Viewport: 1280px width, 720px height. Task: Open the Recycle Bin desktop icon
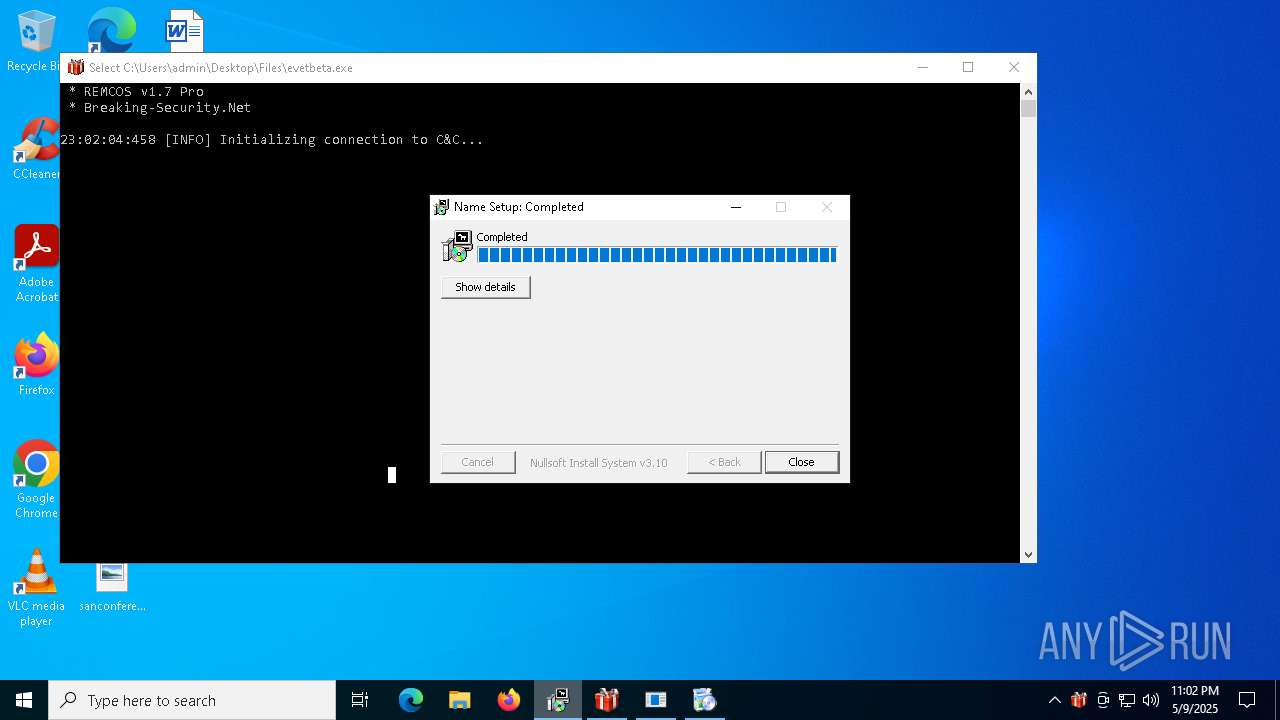click(x=34, y=42)
